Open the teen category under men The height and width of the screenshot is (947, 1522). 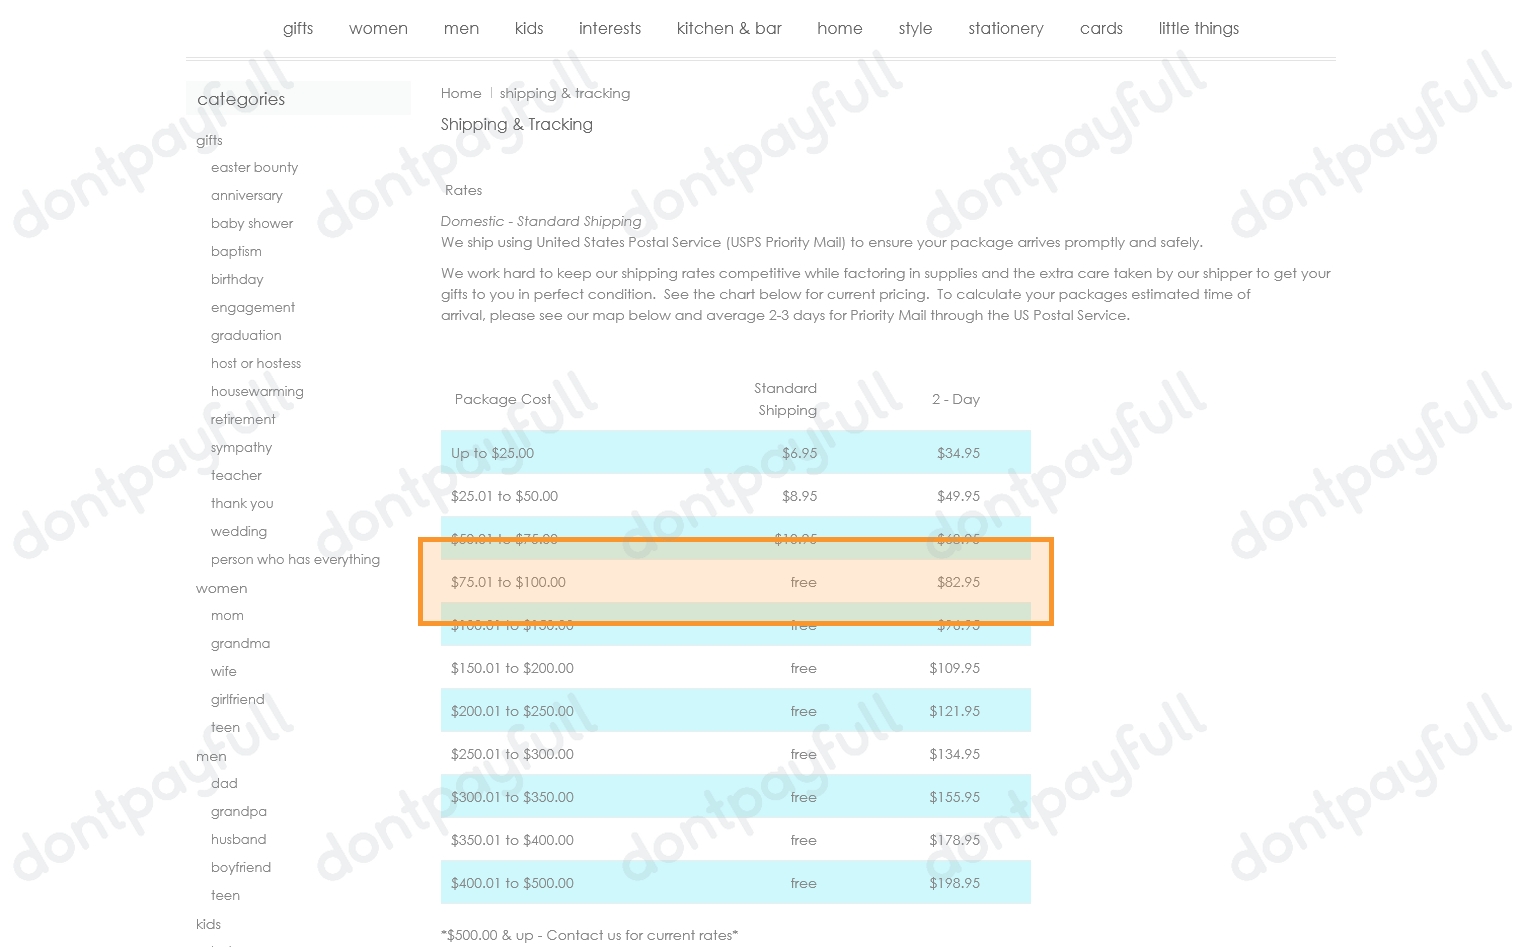[225, 896]
